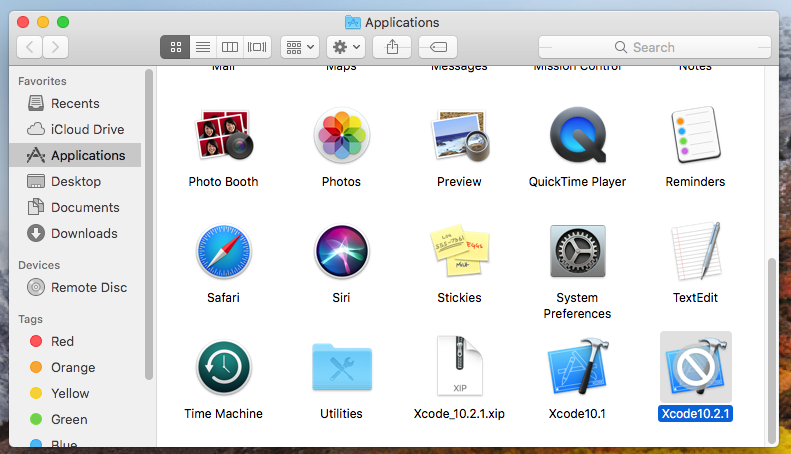Click the TextEdit app icon
Image resolution: width=791 pixels, height=454 pixels.
click(695, 251)
